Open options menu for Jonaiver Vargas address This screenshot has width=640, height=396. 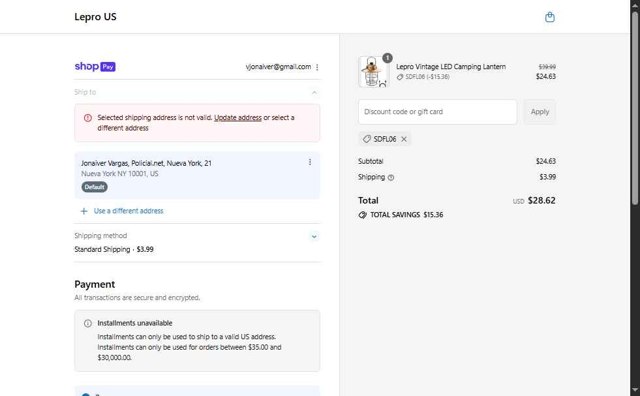(310, 162)
